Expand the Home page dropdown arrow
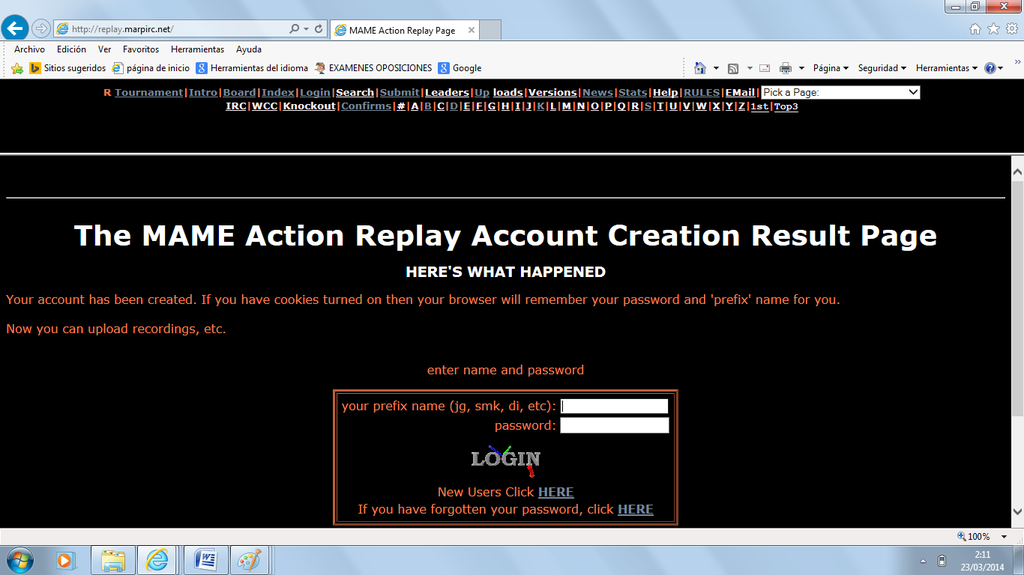The image size is (1024, 575). click(x=716, y=68)
